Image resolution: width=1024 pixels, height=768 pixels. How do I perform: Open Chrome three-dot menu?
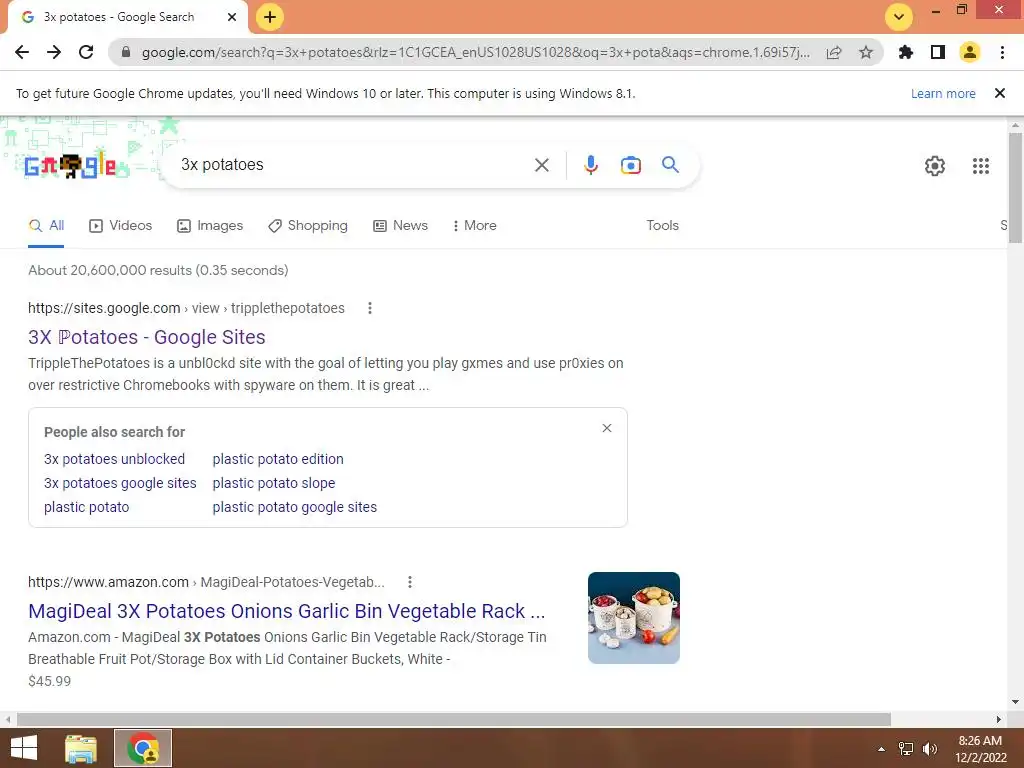tap(1002, 52)
